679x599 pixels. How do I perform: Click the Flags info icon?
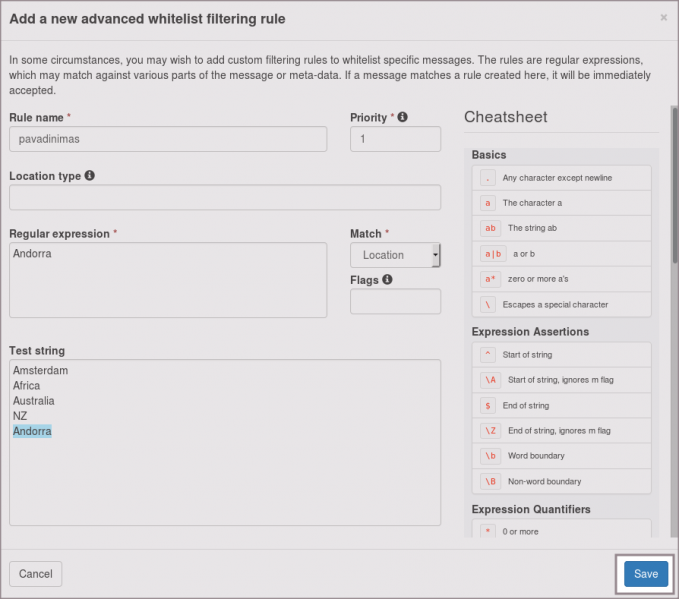click(387, 280)
